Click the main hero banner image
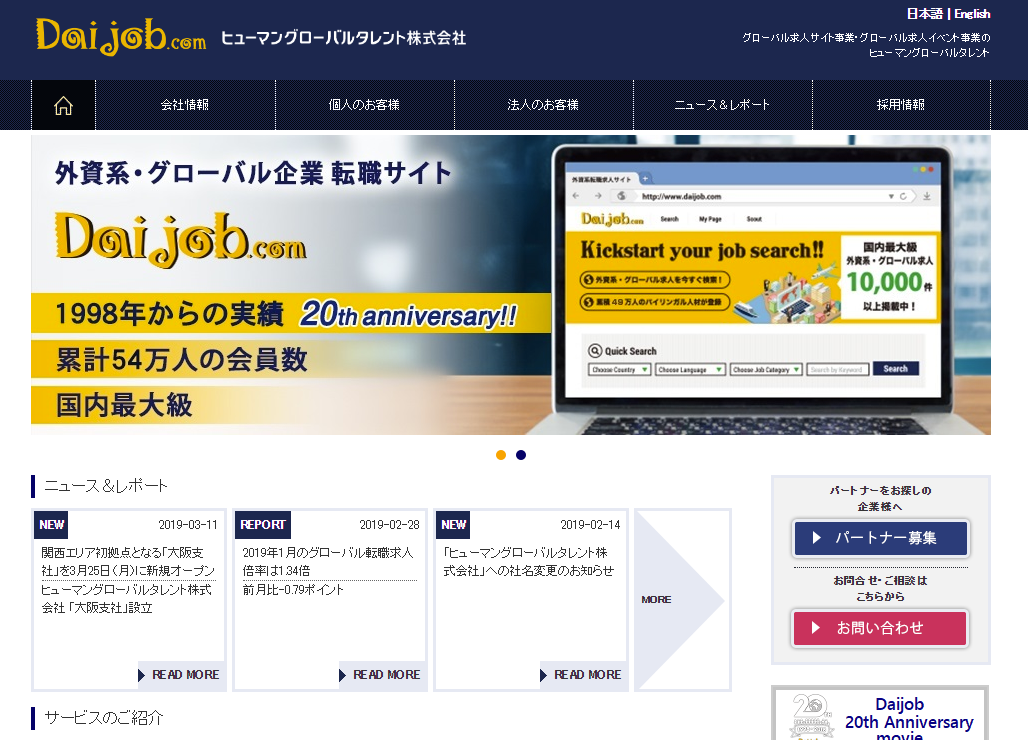The height and width of the screenshot is (740, 1028). pyautogui.click(x=511, y=284)
